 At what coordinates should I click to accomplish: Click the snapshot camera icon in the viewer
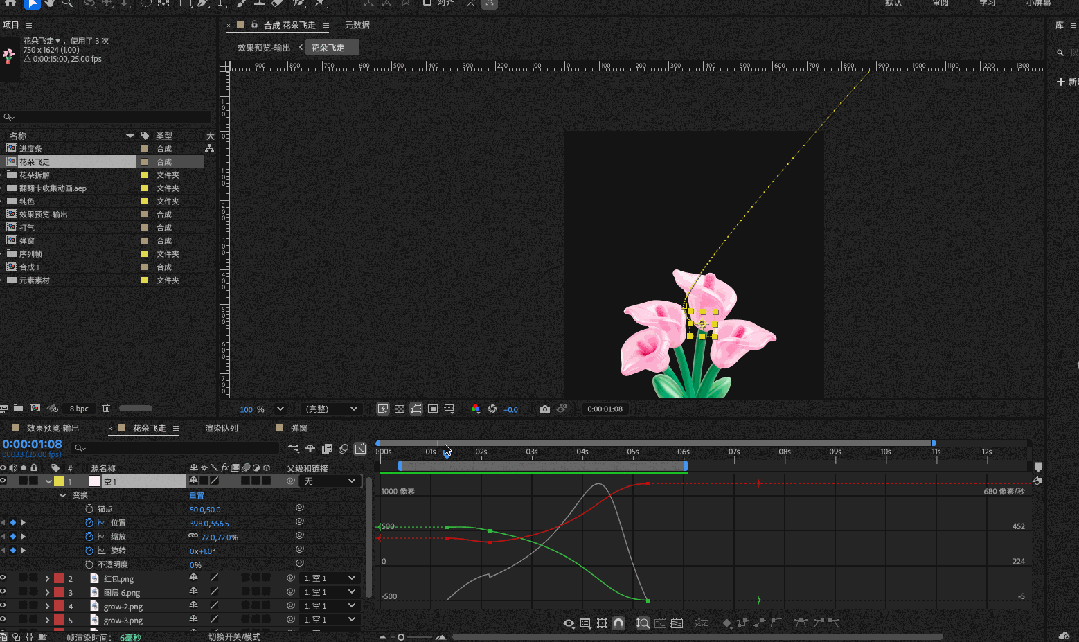pyautogui.click(x=544, y=409)
